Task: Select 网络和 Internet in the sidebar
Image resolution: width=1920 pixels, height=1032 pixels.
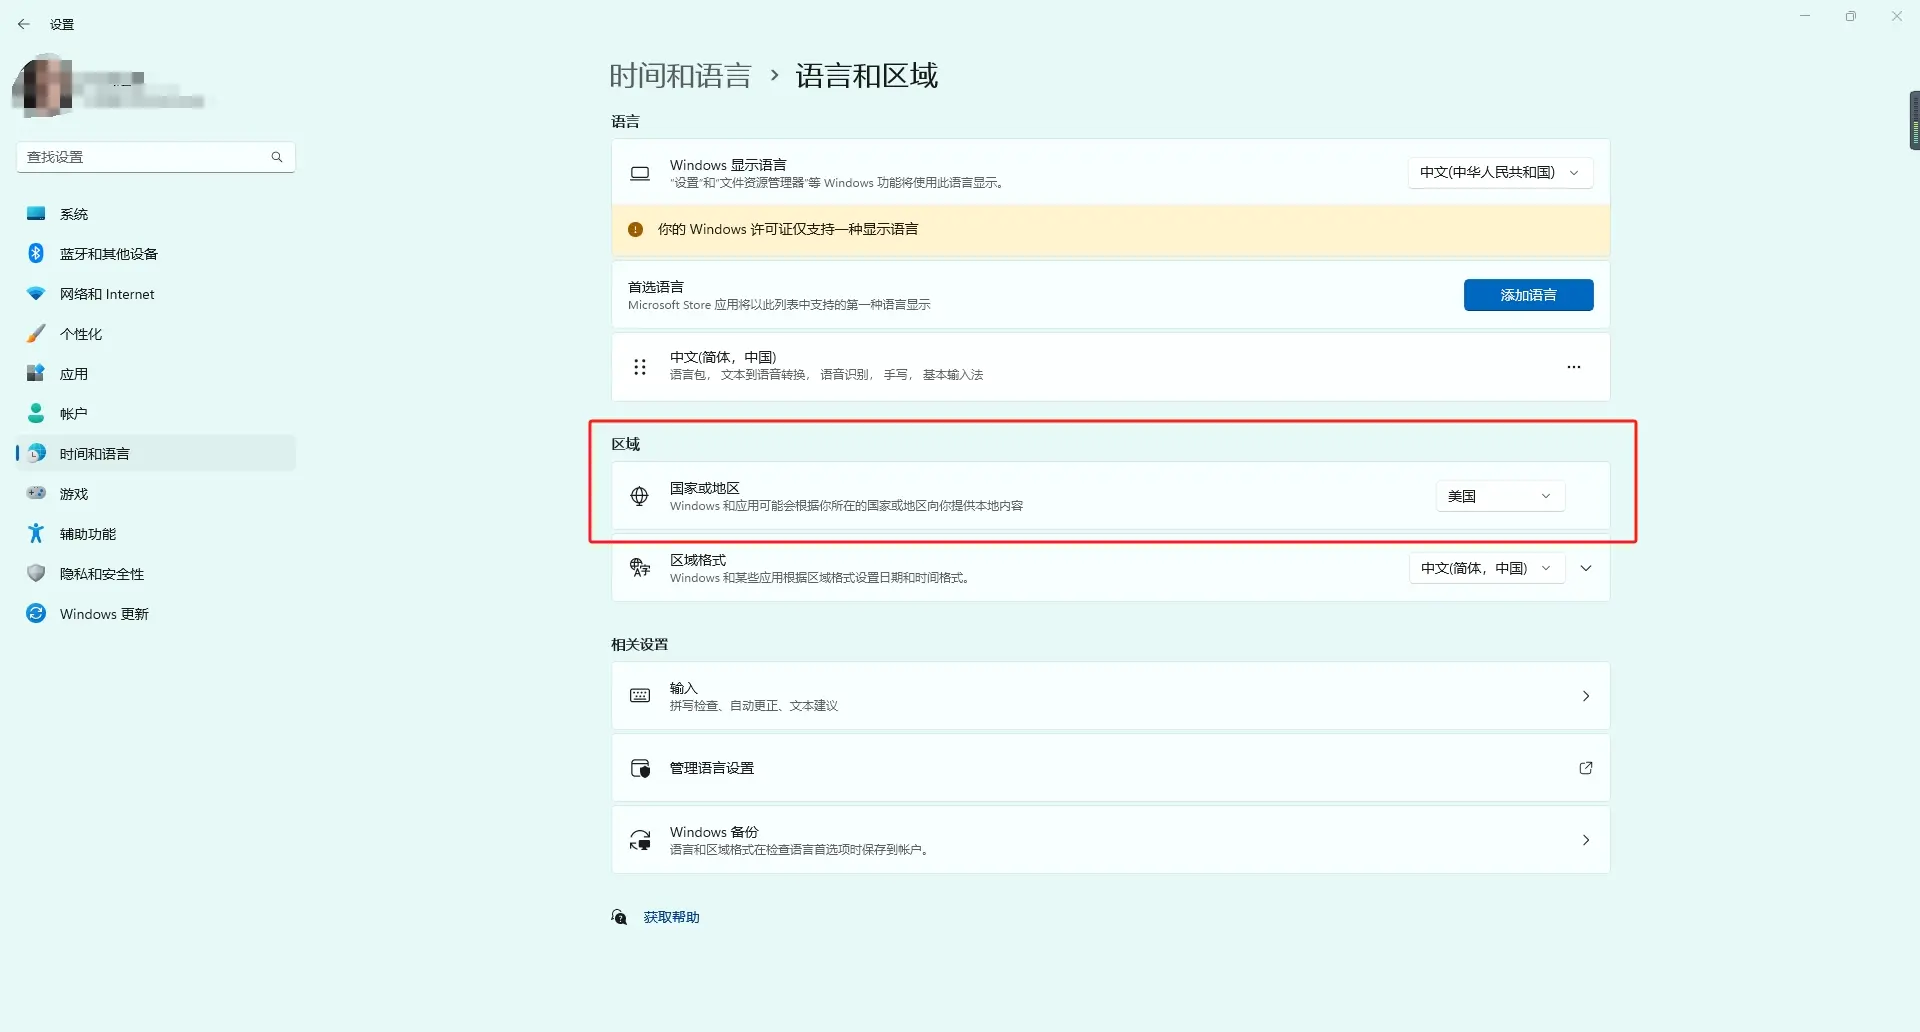Action: [156, 293]
